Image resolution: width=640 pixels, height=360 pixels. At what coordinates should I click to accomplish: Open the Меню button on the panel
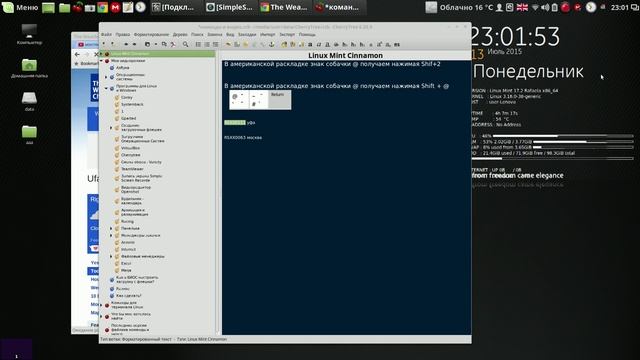coord(20,7)
